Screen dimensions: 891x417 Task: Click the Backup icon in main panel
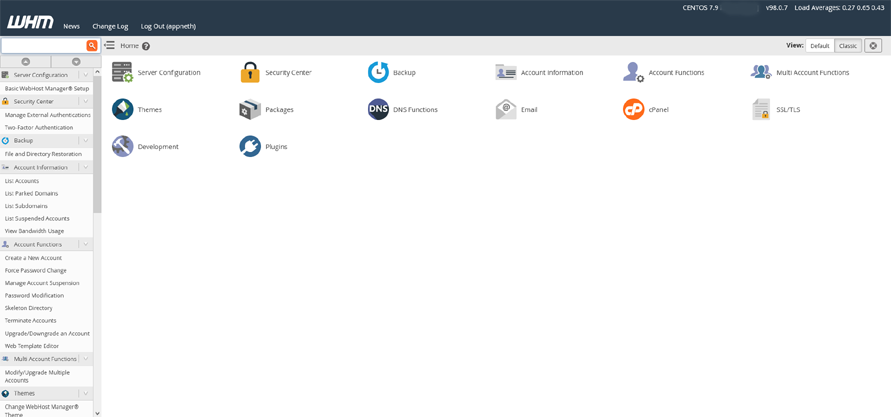(378, 72)
